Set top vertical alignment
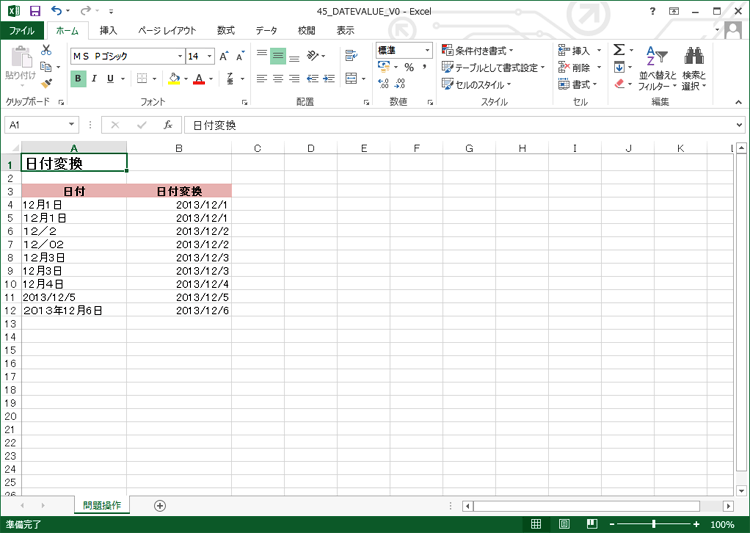 (x=262, y=56)
